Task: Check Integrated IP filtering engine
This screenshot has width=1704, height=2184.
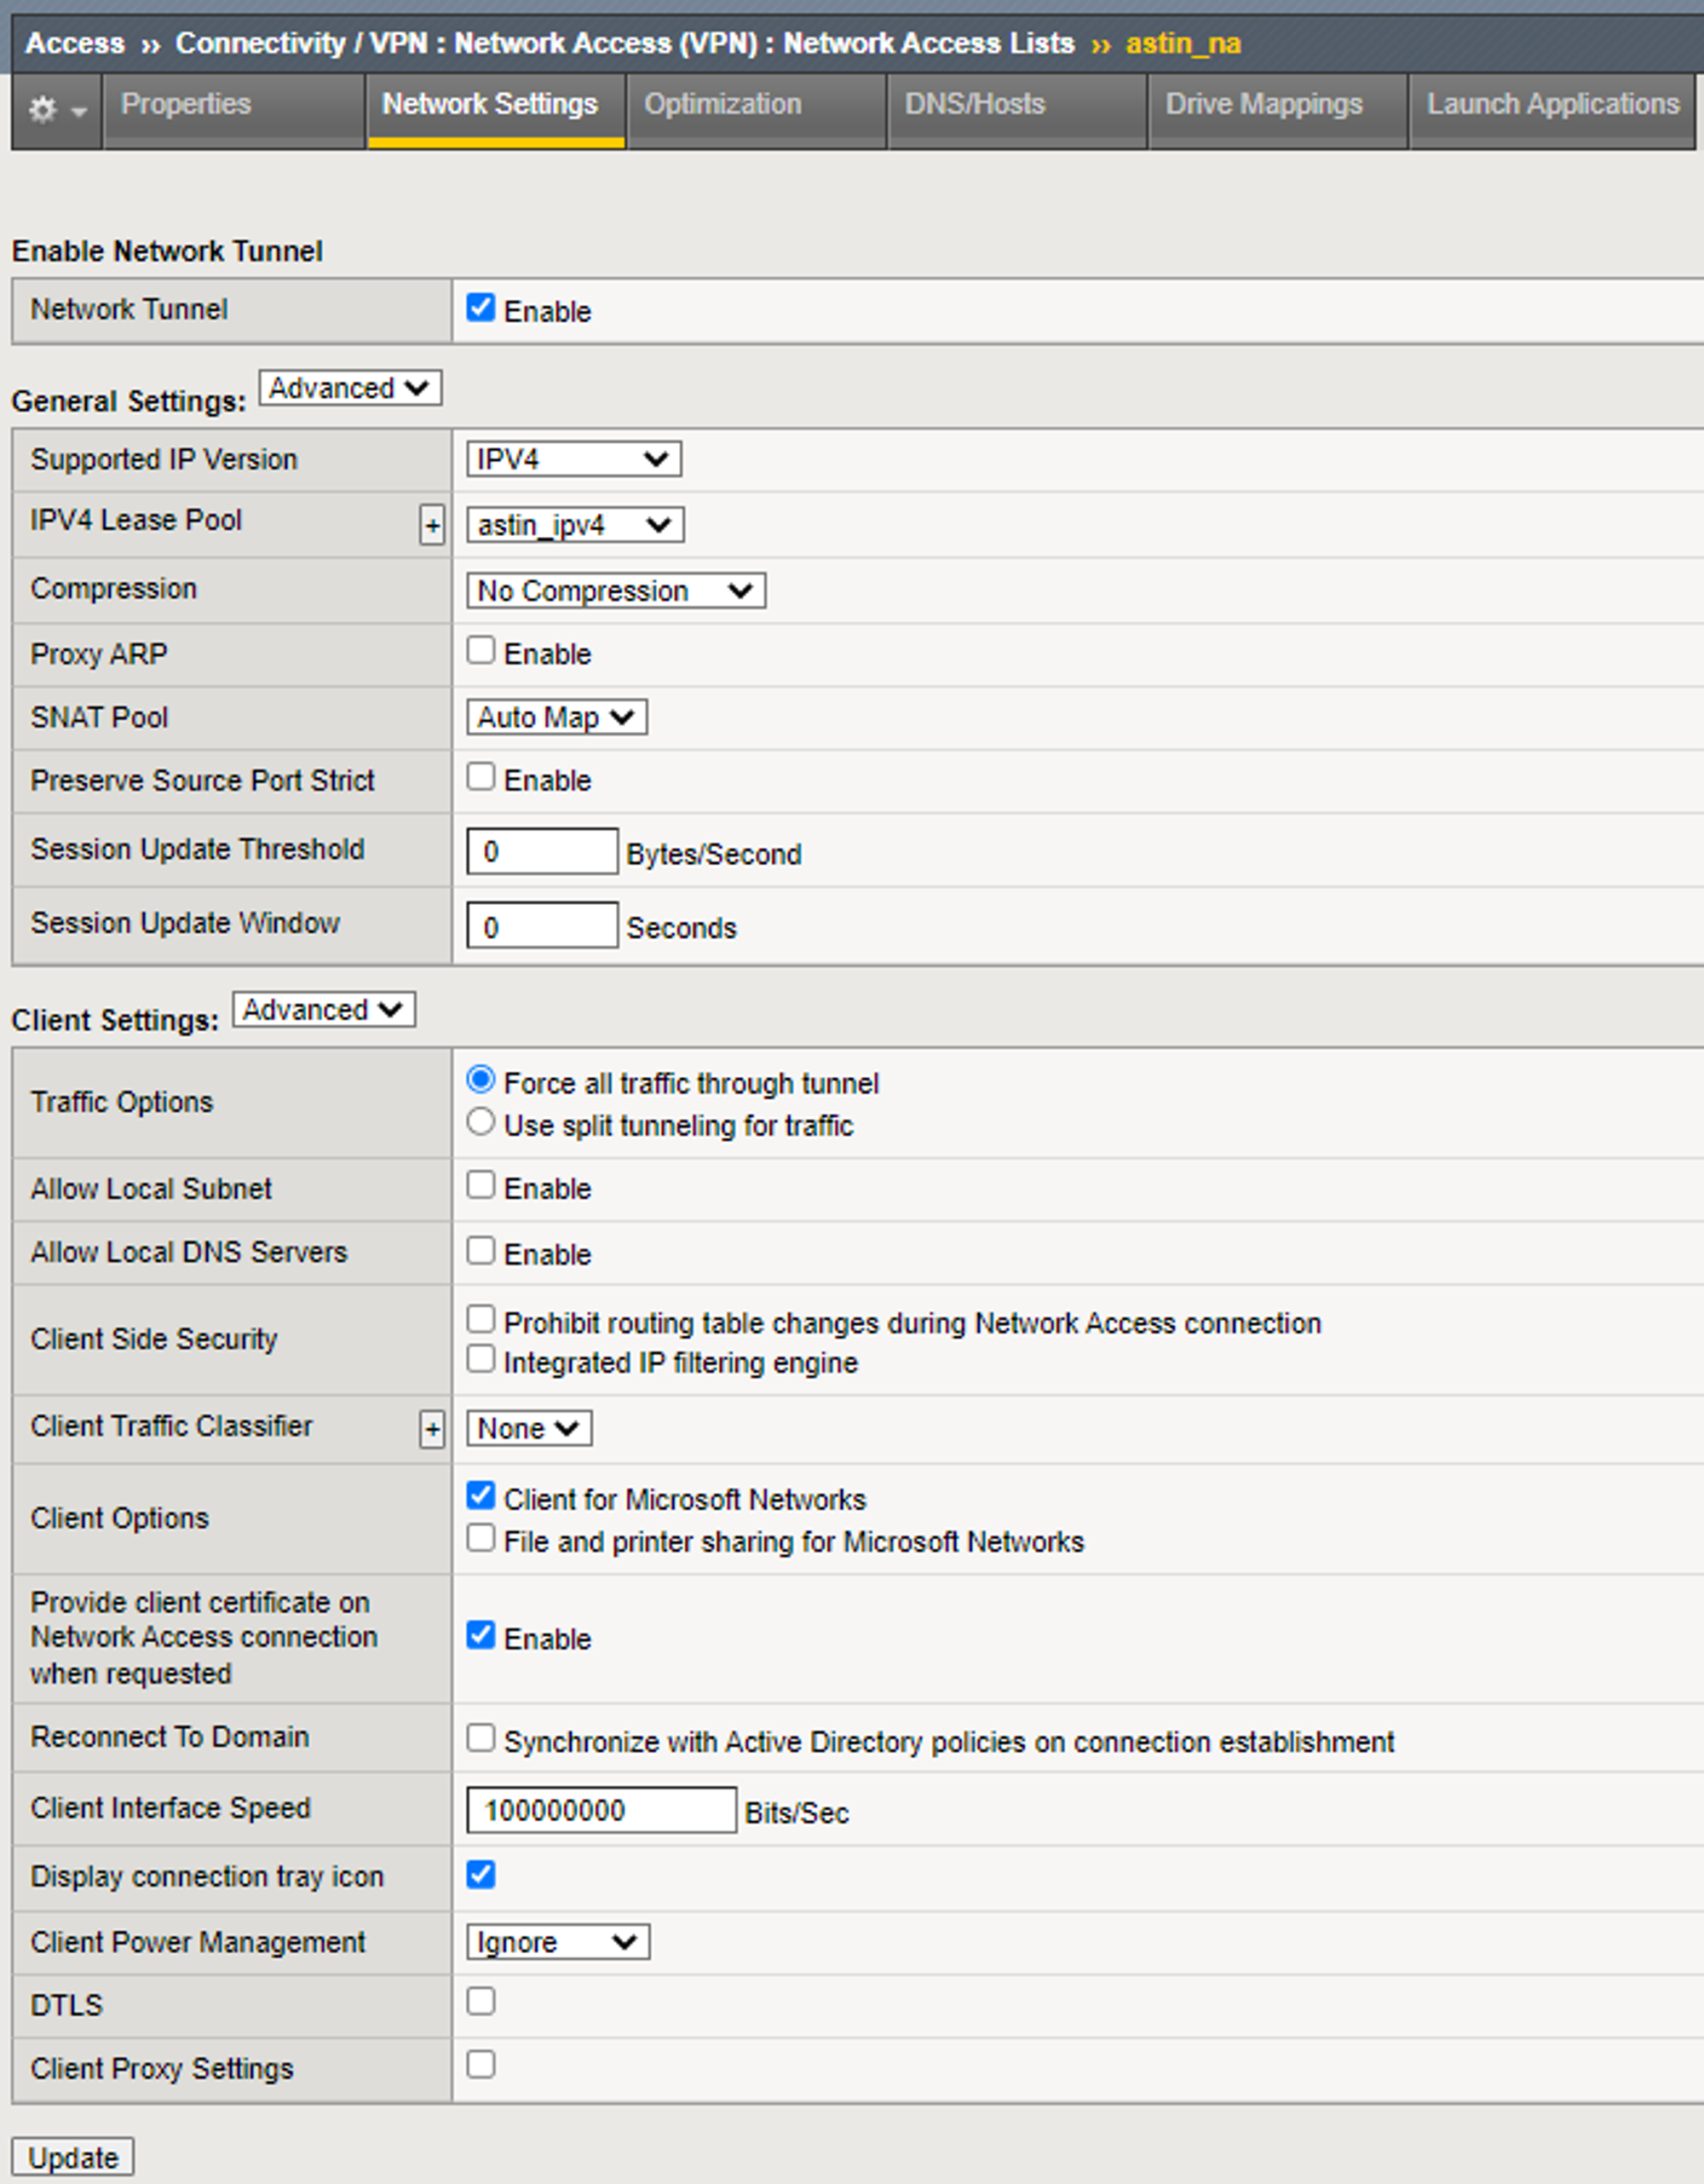Action: point(481,1359)
